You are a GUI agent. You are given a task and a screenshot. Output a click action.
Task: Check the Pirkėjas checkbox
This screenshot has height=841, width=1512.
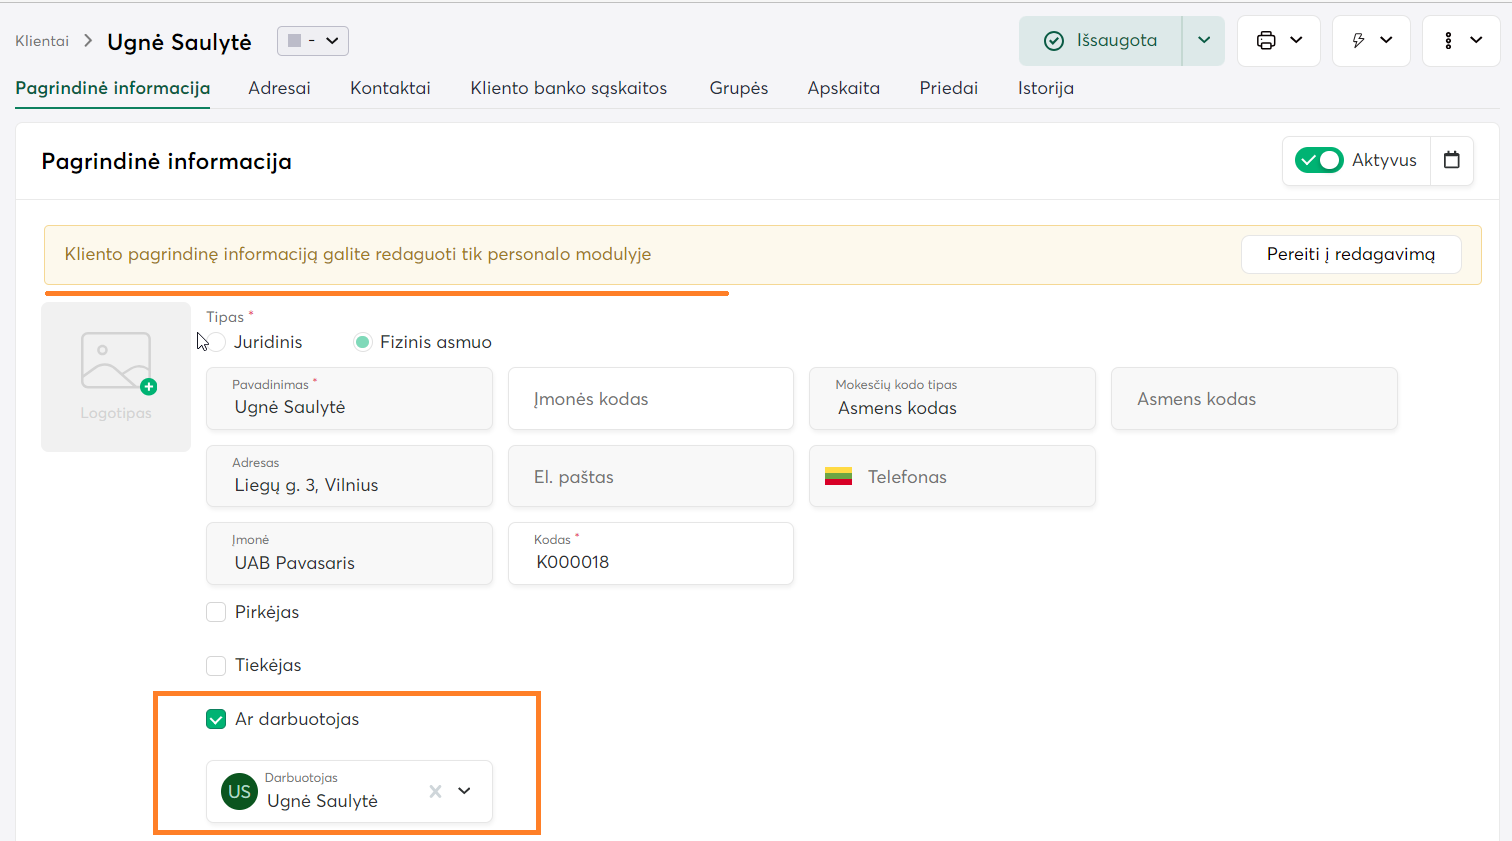point(216,612)
